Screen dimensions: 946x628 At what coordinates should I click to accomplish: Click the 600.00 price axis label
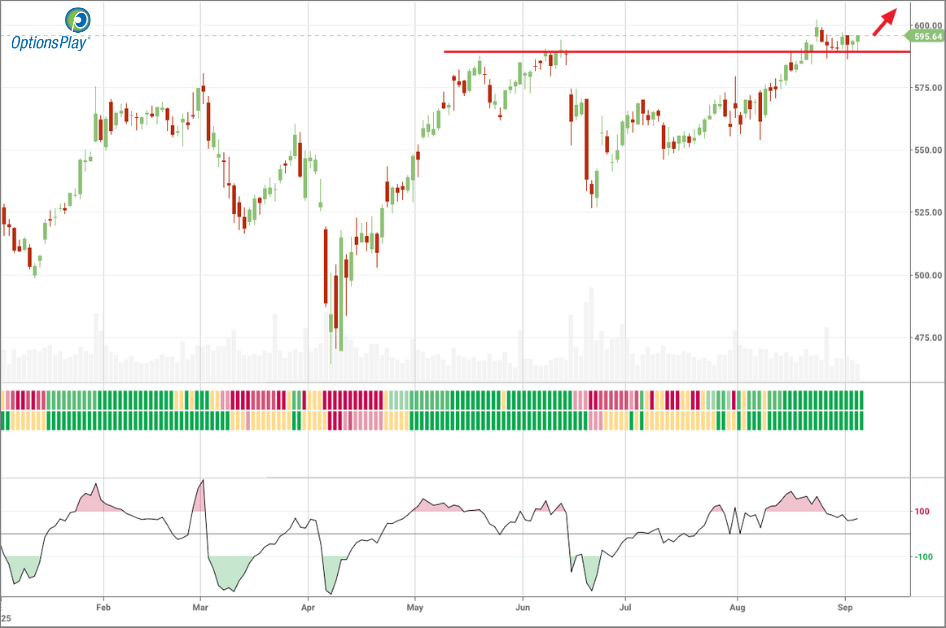tap(928, 25)
